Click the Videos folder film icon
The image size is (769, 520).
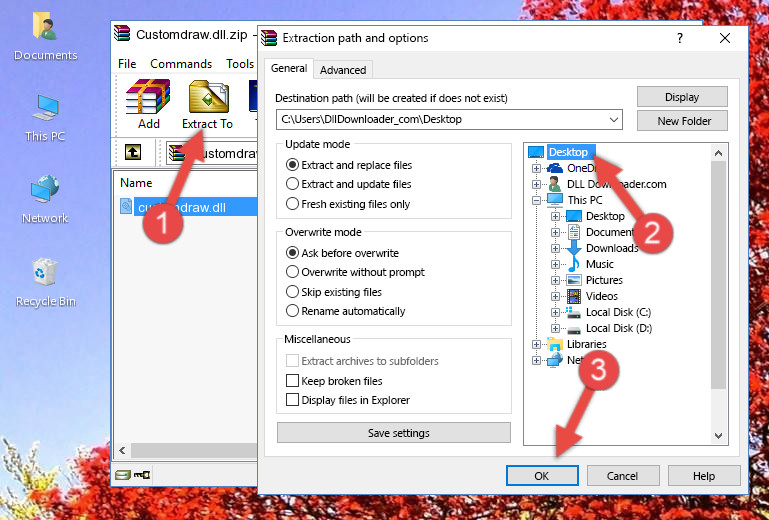(x=574, y=296)
